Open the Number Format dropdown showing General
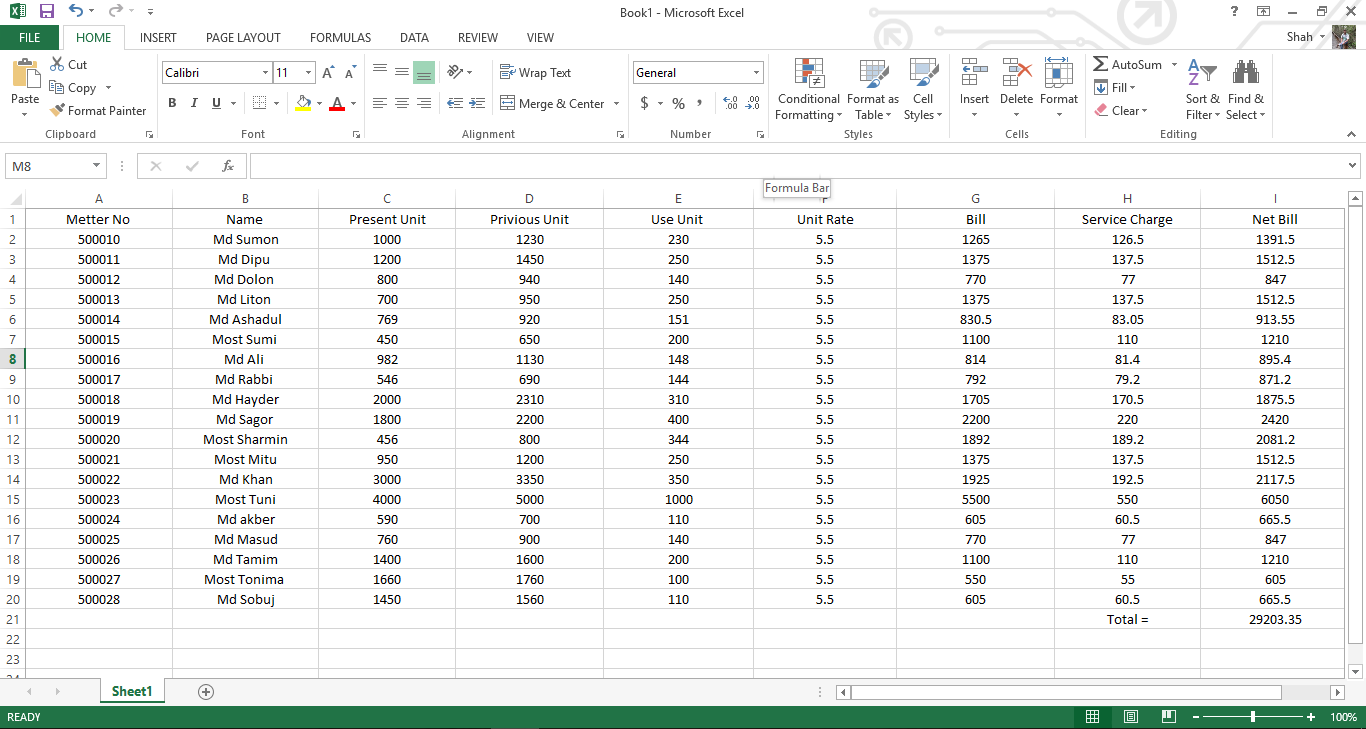The height and width of the screenshot is (729, 1366). click(x=697, y=72)
